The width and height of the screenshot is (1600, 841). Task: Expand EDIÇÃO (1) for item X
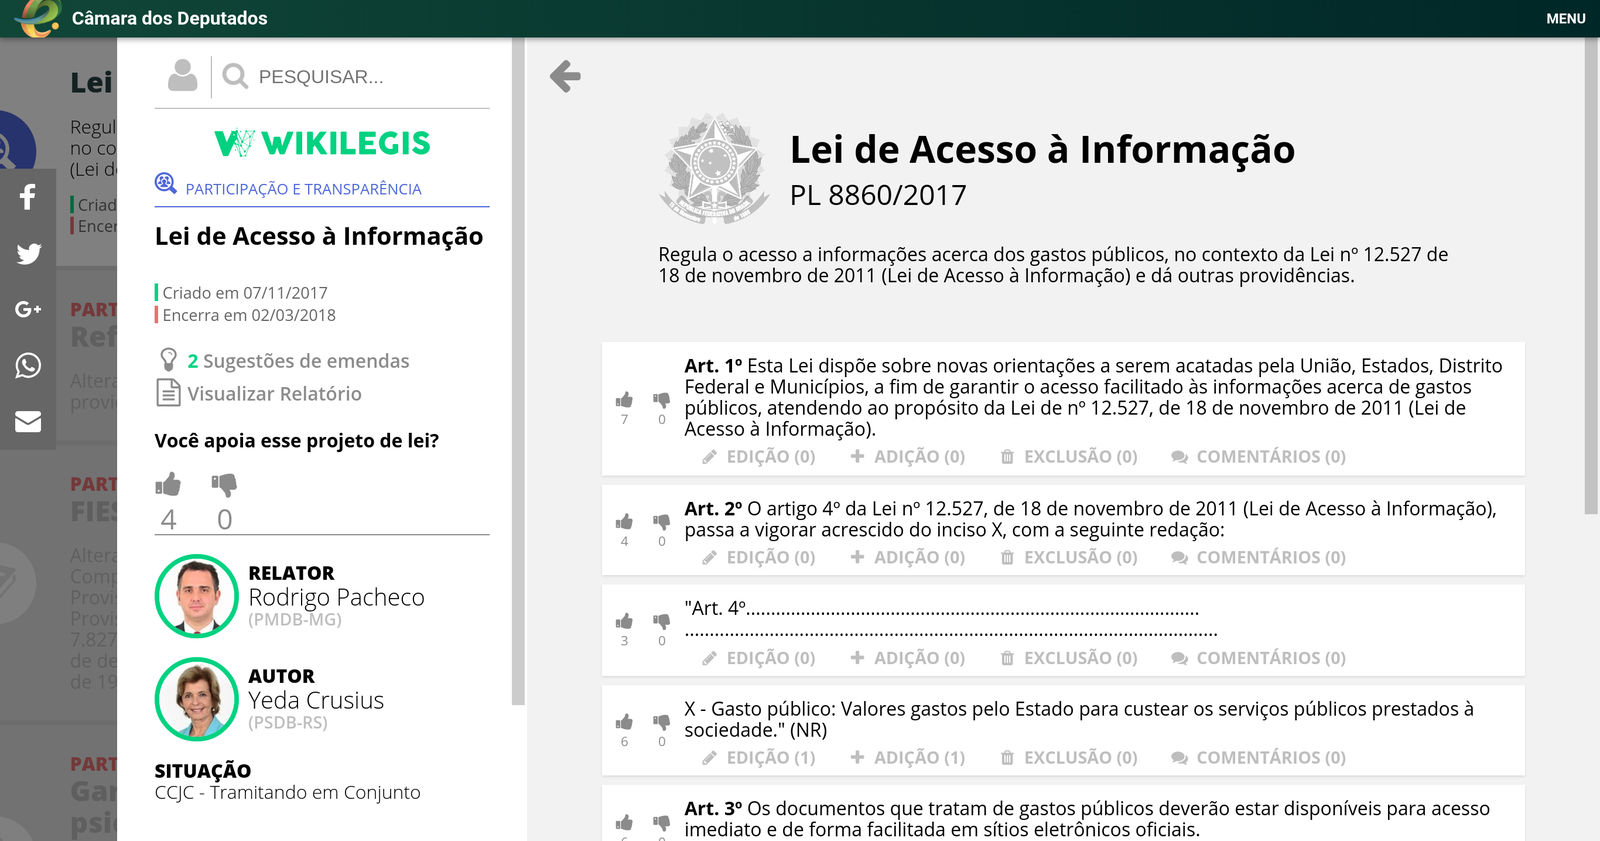coord(759,758)
